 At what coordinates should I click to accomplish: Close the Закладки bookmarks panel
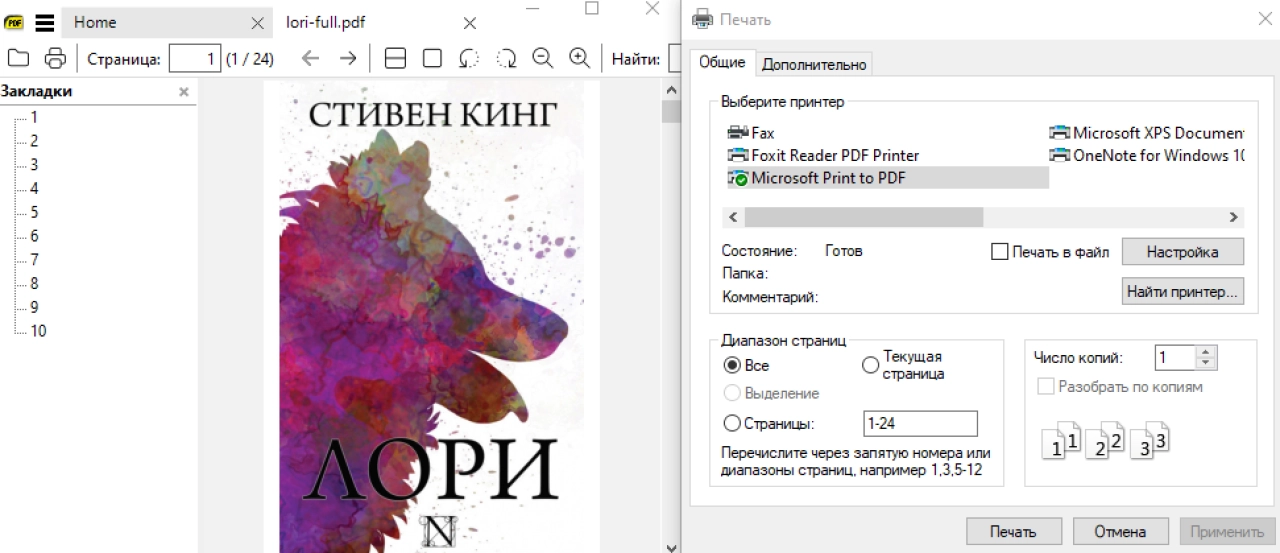point(184,92)
